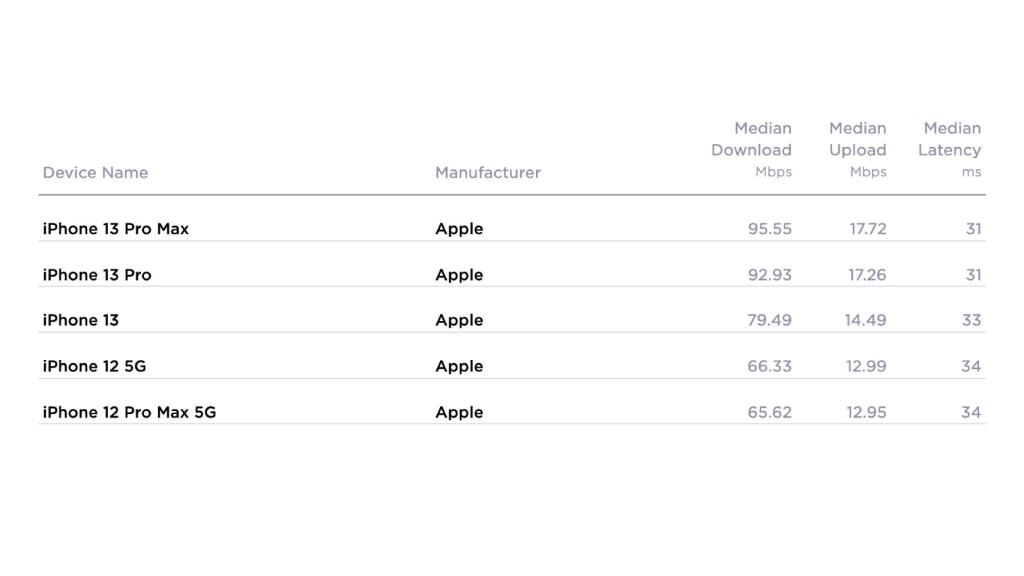Image resolution: width=1024 pixels, height=576 pixels.
Task: Select the iPhone 13 Pro device name
Action: 97,274
